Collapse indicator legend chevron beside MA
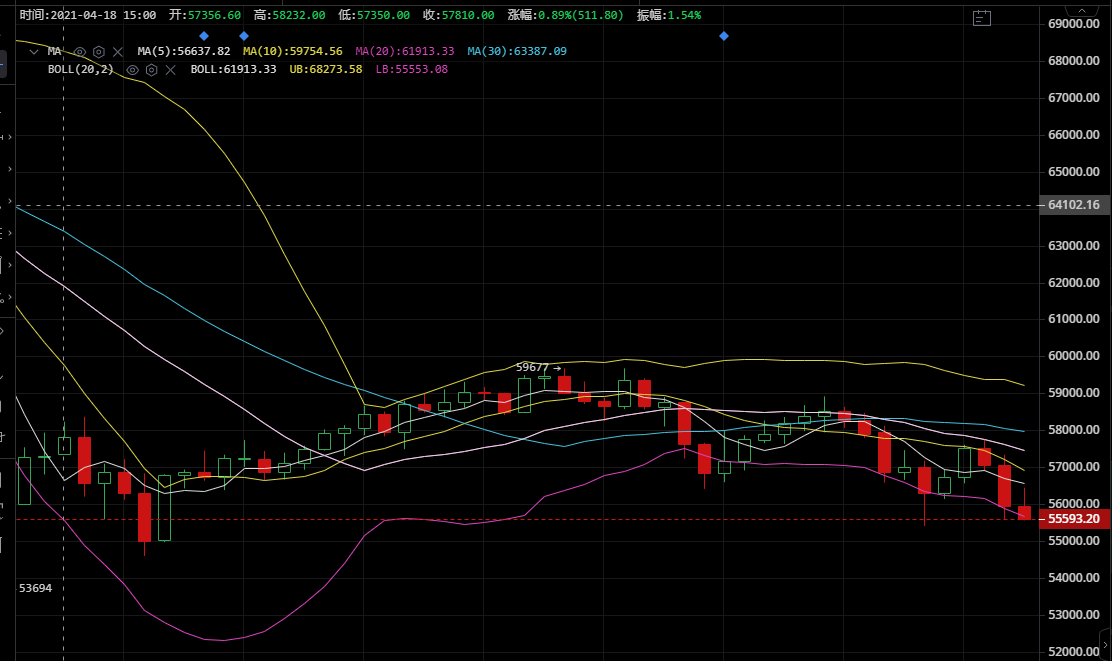The height and width of the screenshot is (661, 1112). point(32,51)
